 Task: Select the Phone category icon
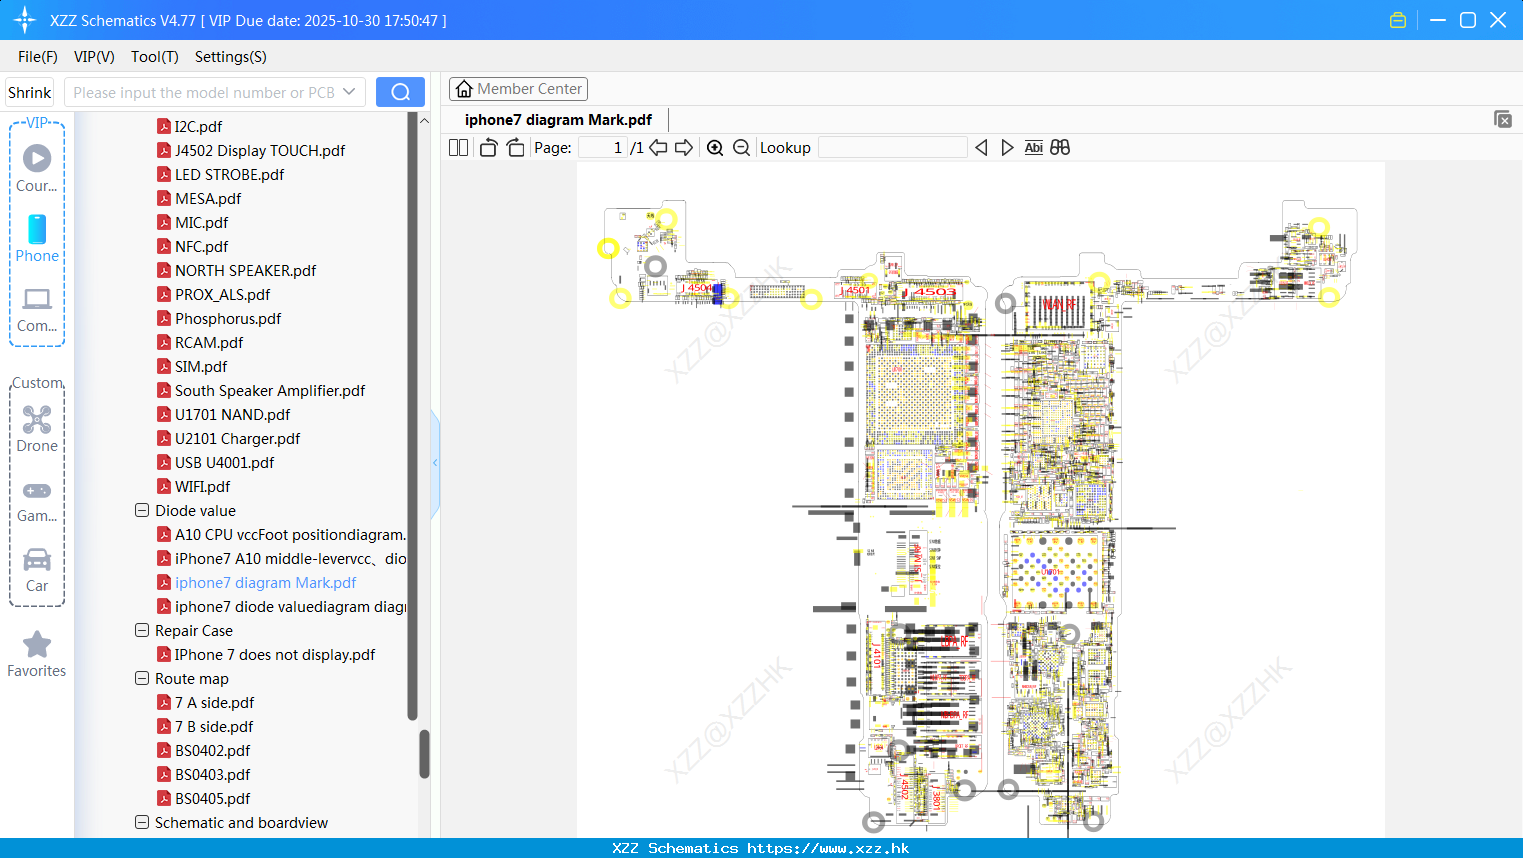point(37,229)
